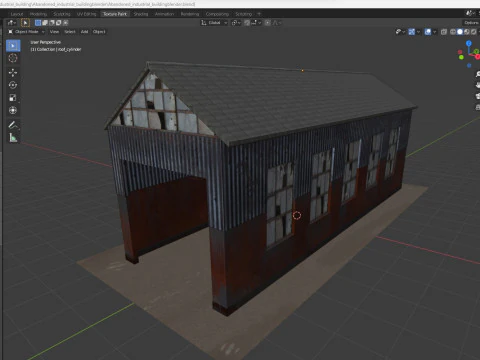
Task: Switch to Layout workspace tab
Action: [17, 14]
